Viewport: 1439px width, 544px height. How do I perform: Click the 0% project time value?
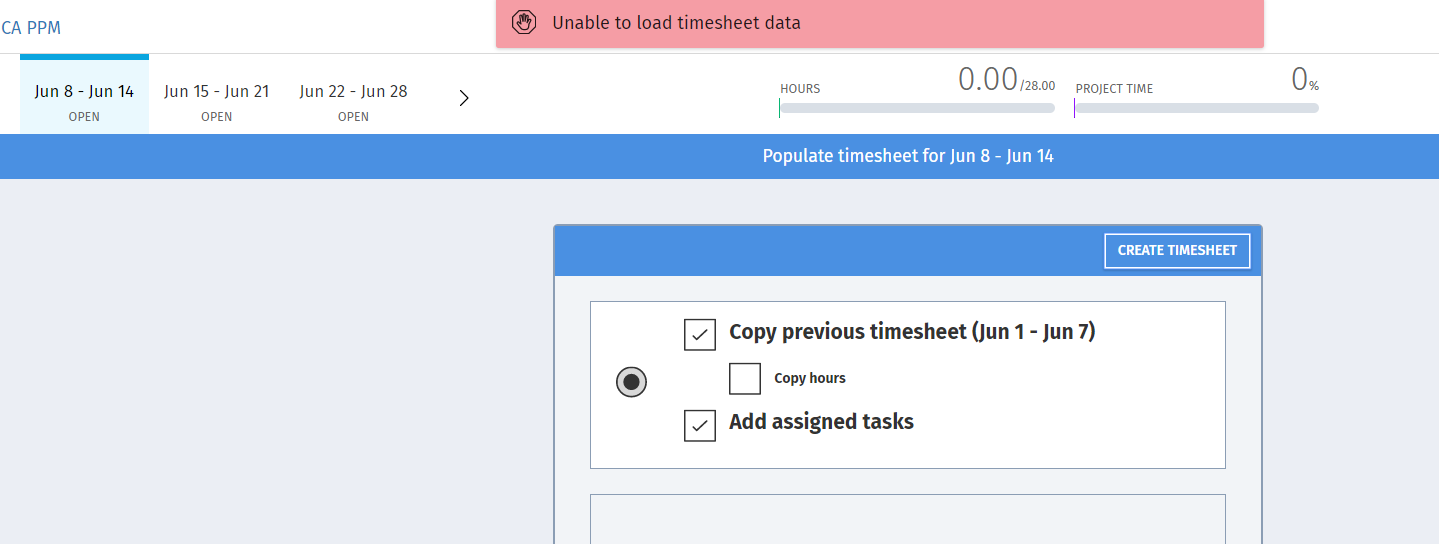click(x=1300, y=79)
